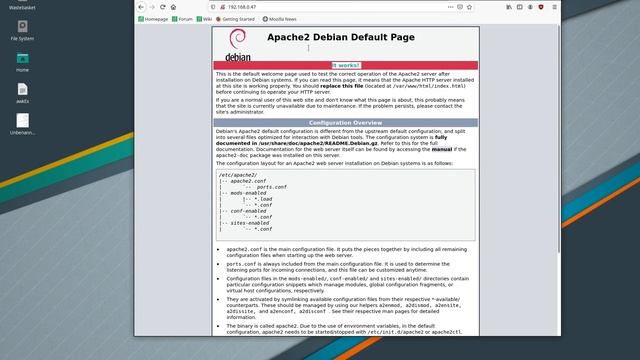Open the Getting Started bookmark
The width and height of the screenshot is (640, 360).
pos(235,19)
